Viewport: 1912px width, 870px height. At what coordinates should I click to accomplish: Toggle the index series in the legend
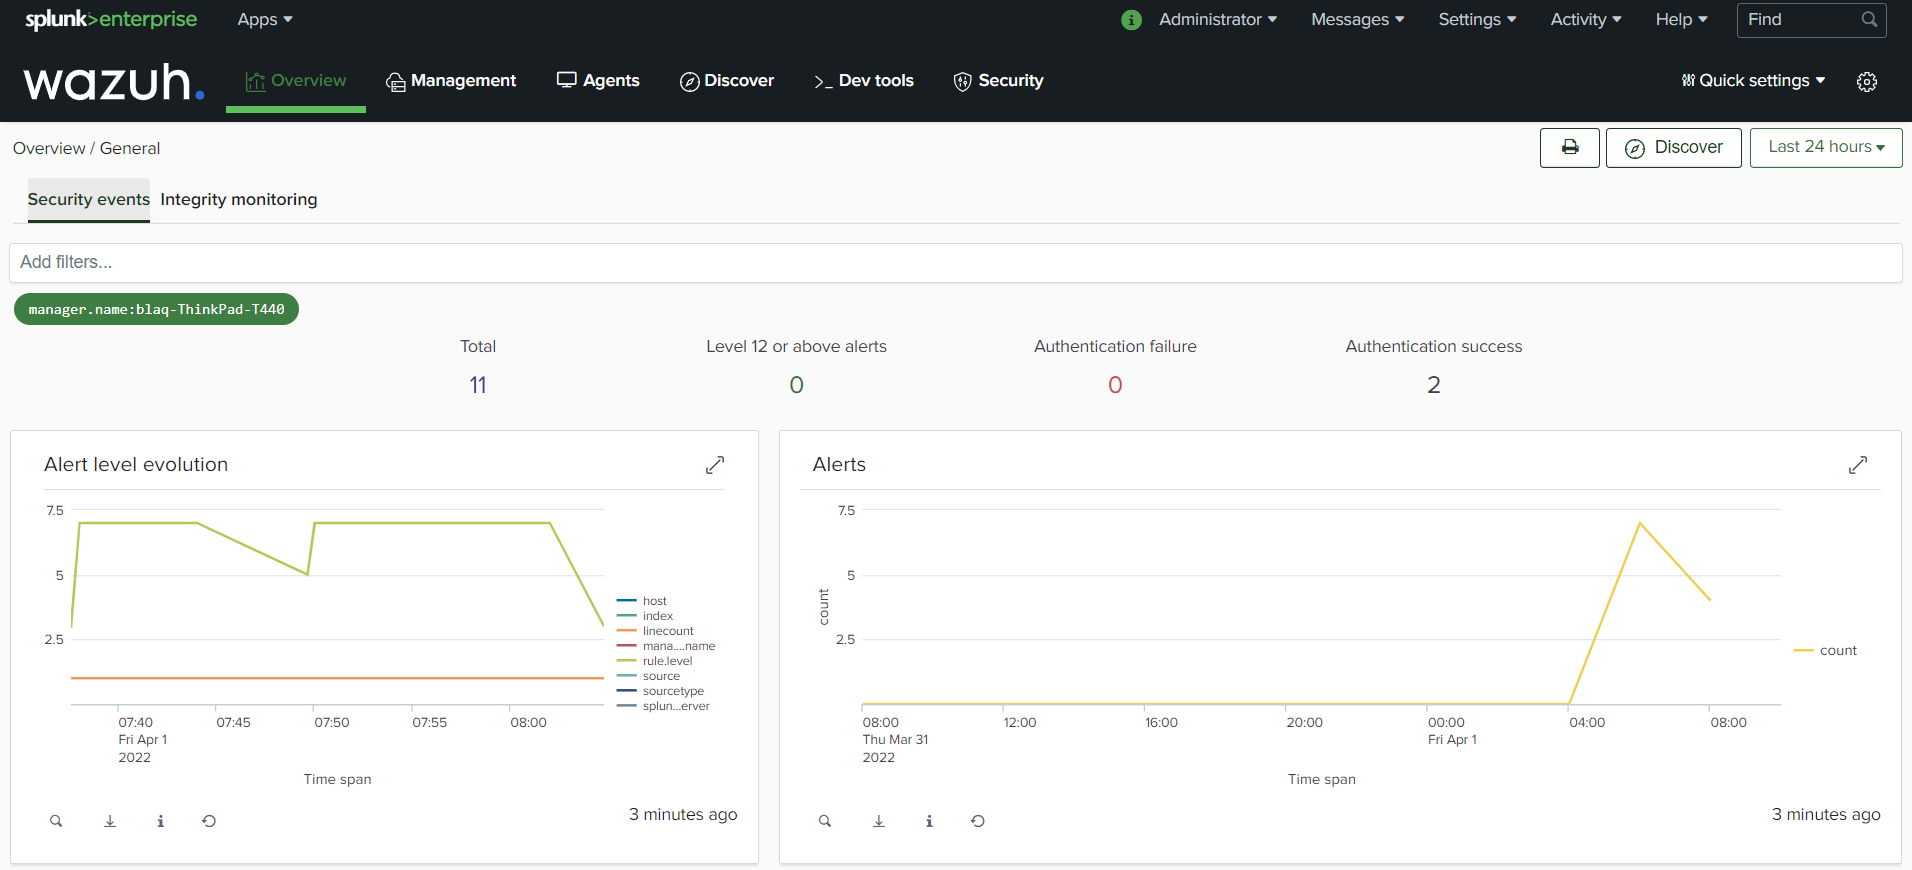click(645, 616)
